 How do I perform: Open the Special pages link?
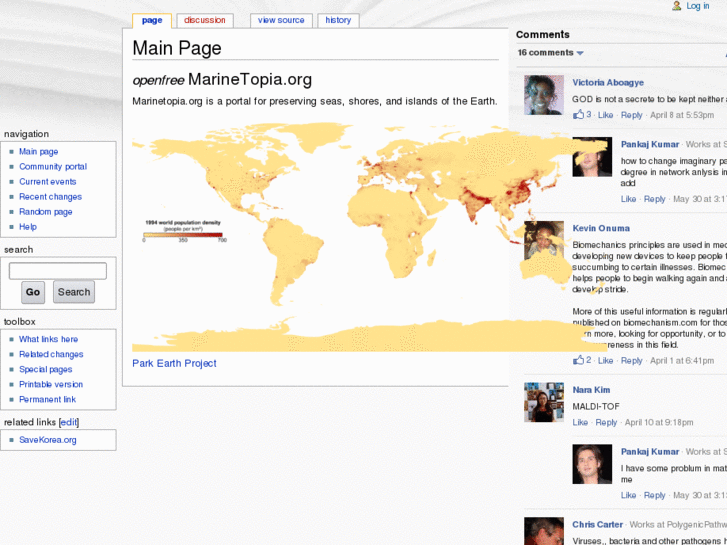(45, 370)
